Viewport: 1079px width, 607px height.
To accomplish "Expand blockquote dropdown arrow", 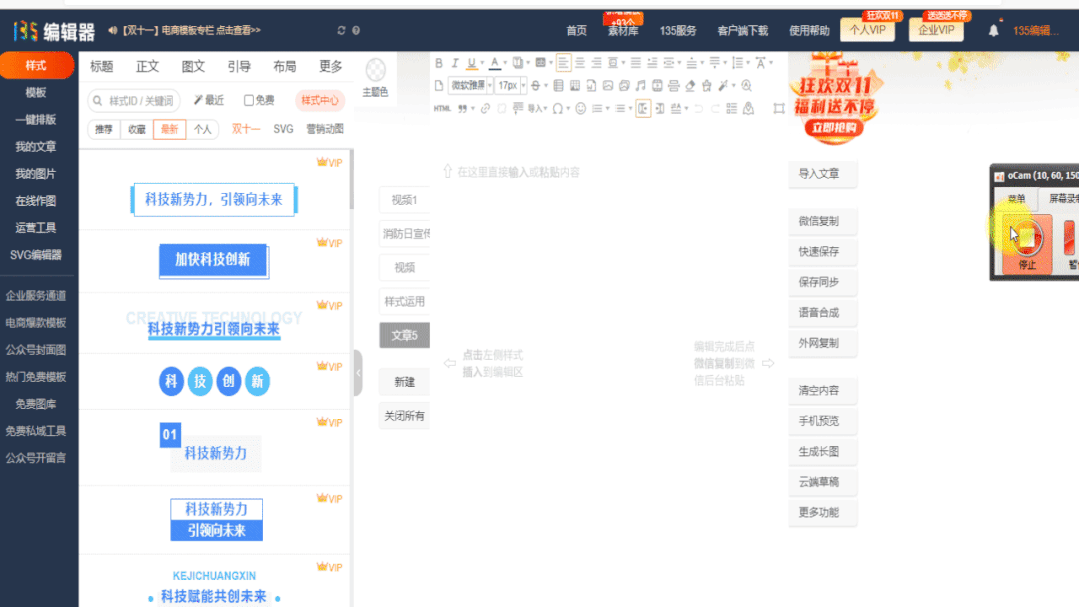I will [x=473, y=109].
